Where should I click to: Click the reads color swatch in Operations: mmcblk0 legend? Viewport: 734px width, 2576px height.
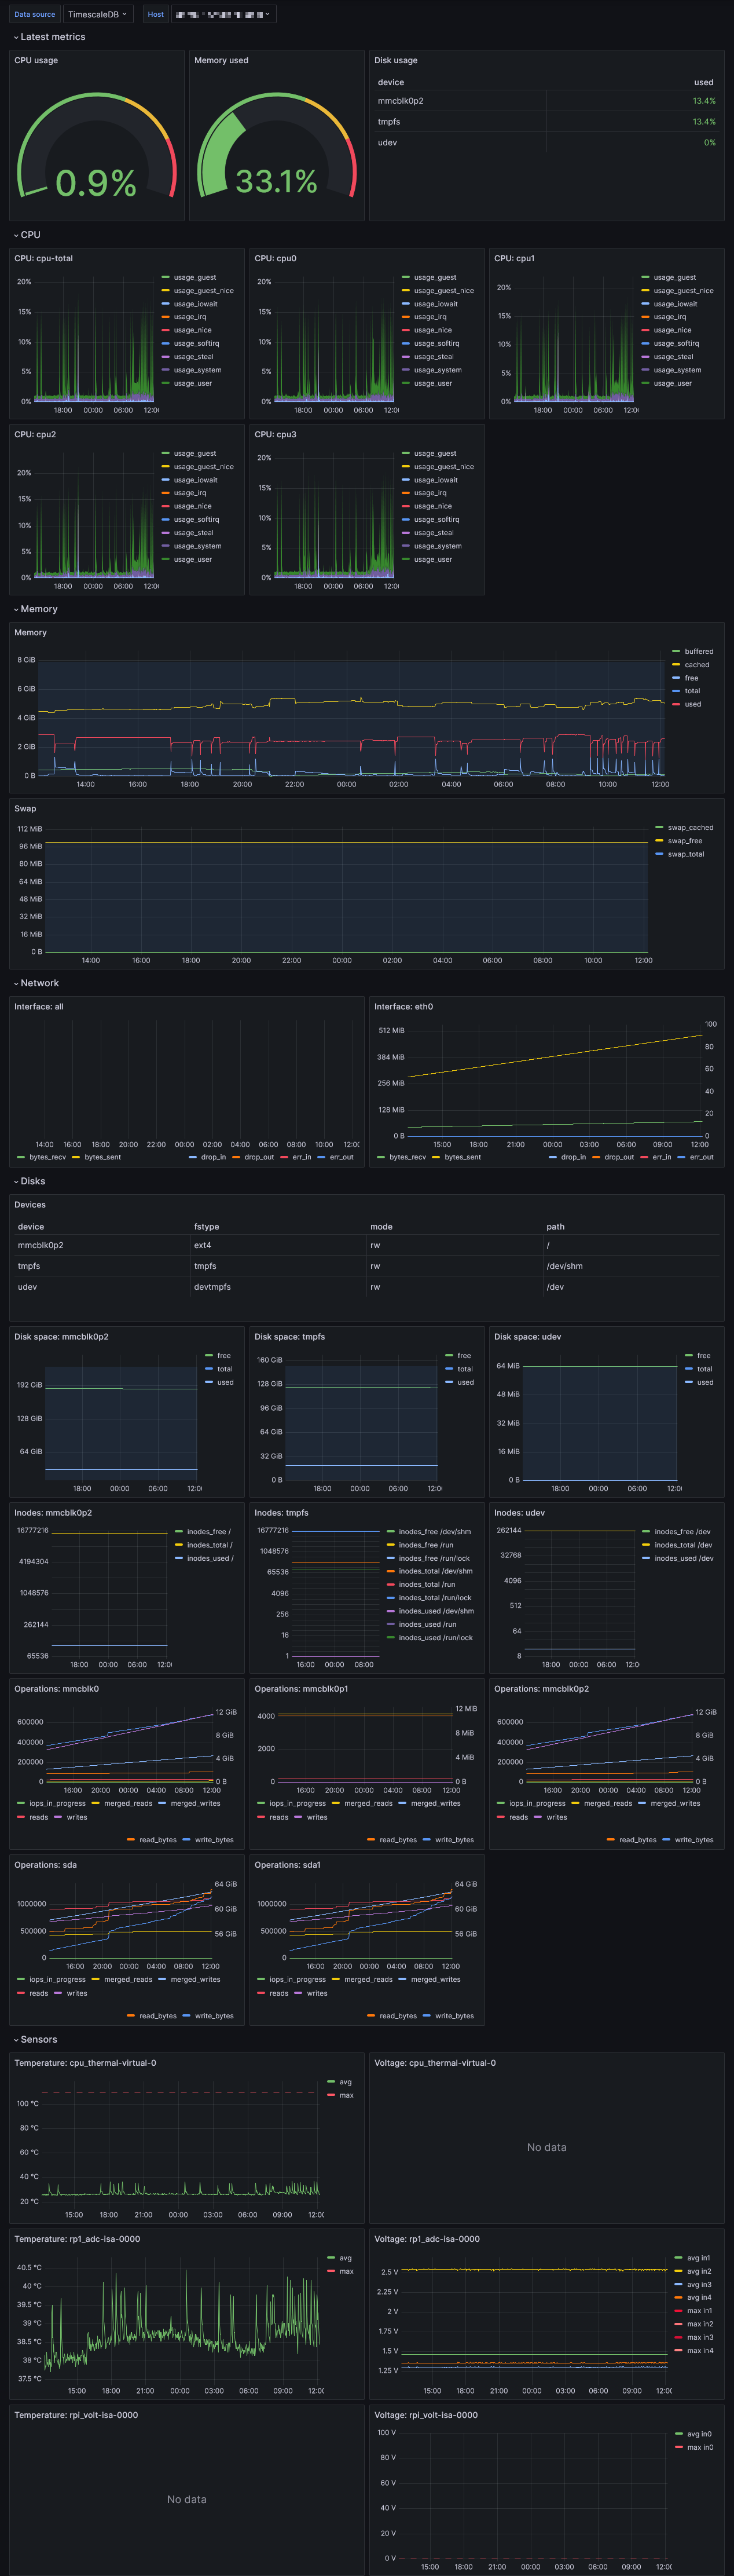pyautogui.click(x=21, y=1817)
